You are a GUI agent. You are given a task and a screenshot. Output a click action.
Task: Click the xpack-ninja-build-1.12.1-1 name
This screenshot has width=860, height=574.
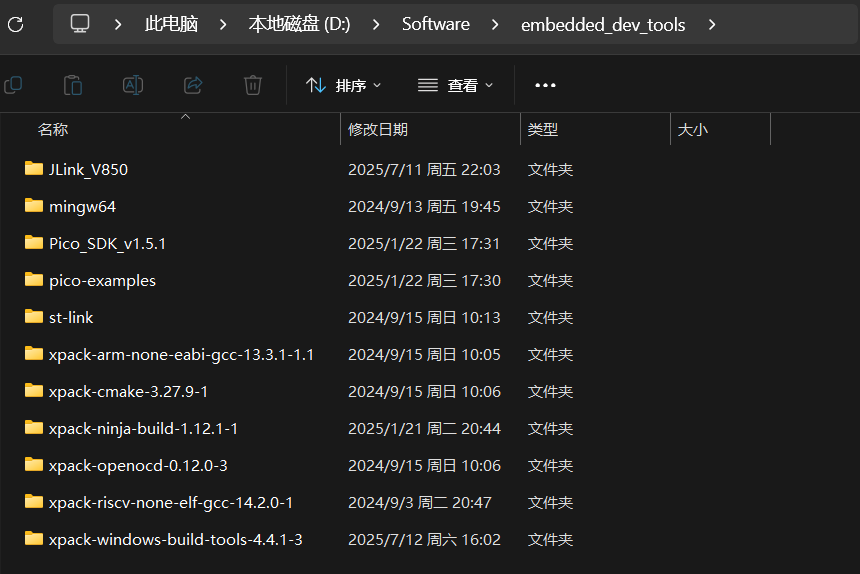point(143,429)
